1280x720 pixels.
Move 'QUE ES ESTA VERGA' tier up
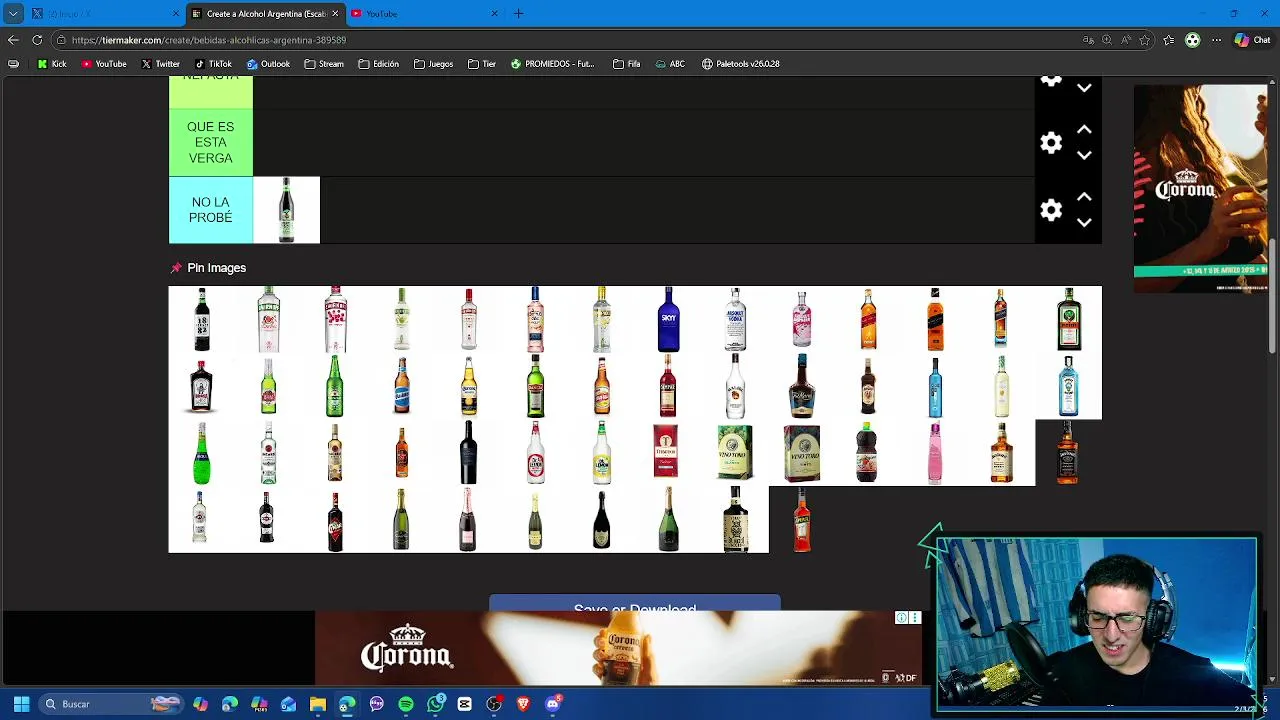(x=1084, y=130)
